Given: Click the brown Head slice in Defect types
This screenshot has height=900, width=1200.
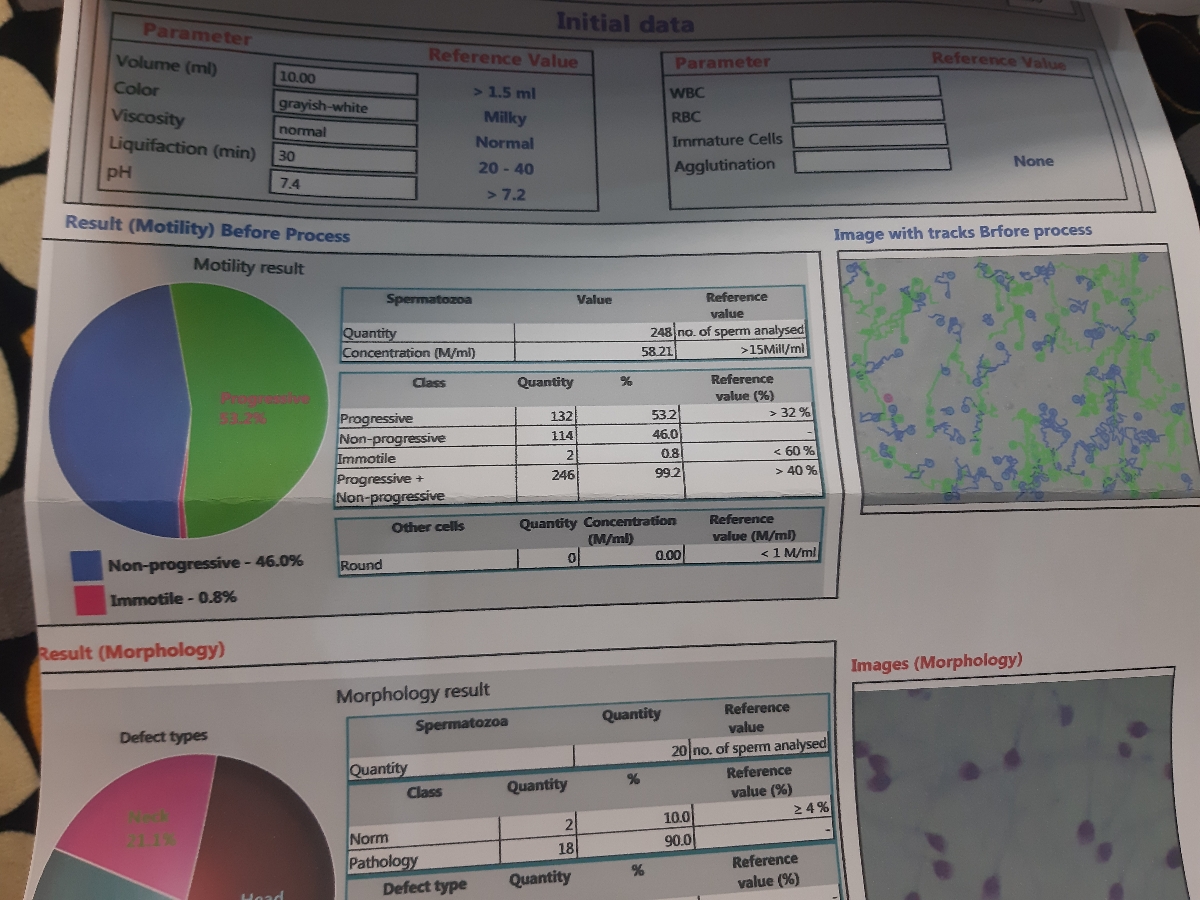Looking at the screenshot, I should point(262,830).
